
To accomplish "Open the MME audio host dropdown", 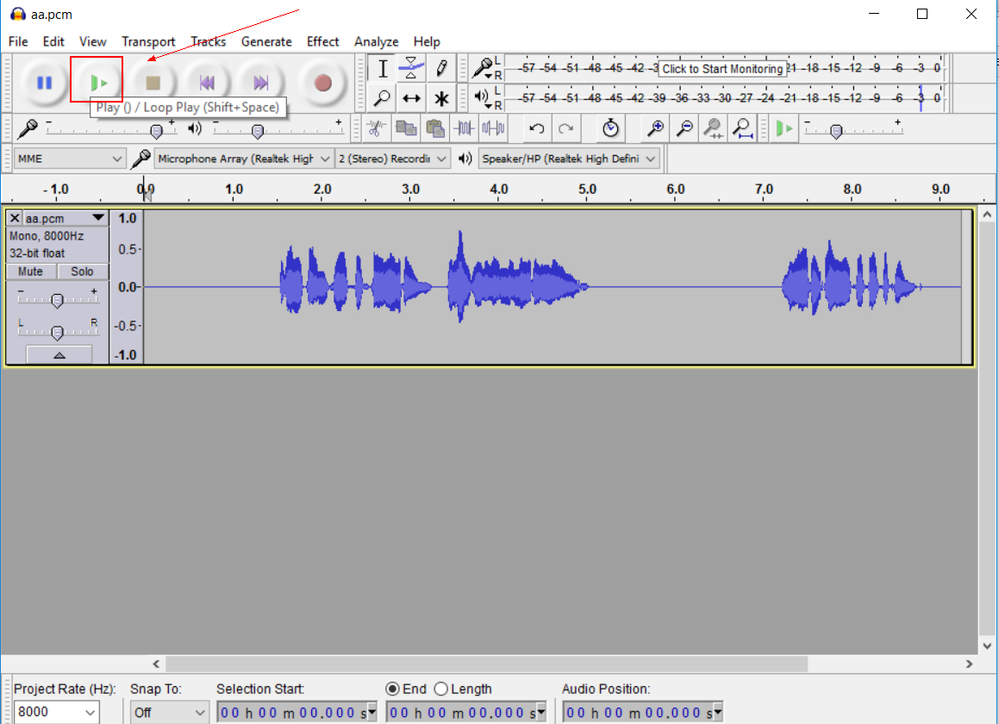I will pyautogui.click(x=69, y=159).
